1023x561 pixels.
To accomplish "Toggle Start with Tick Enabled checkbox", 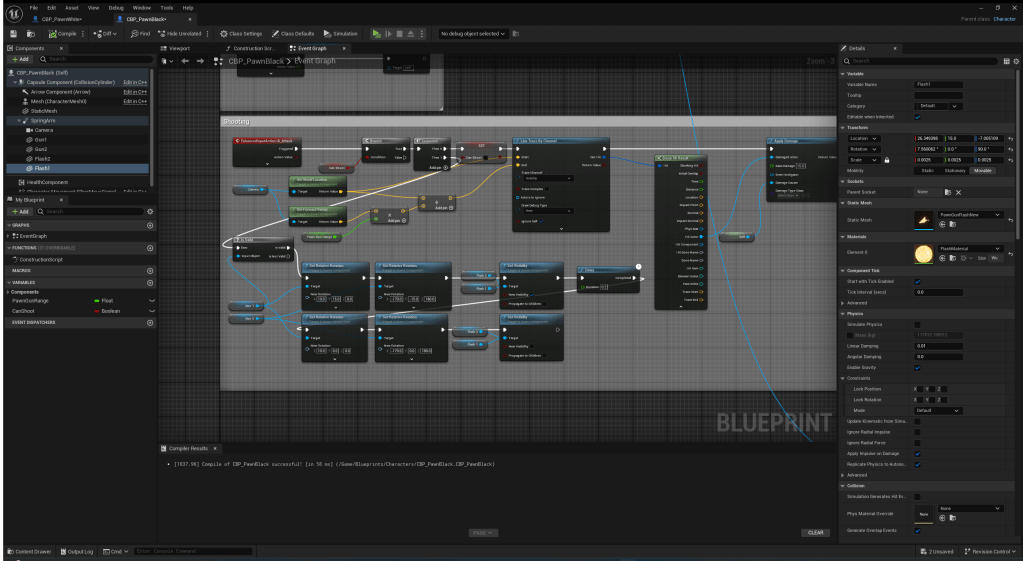I will point(918,281).
